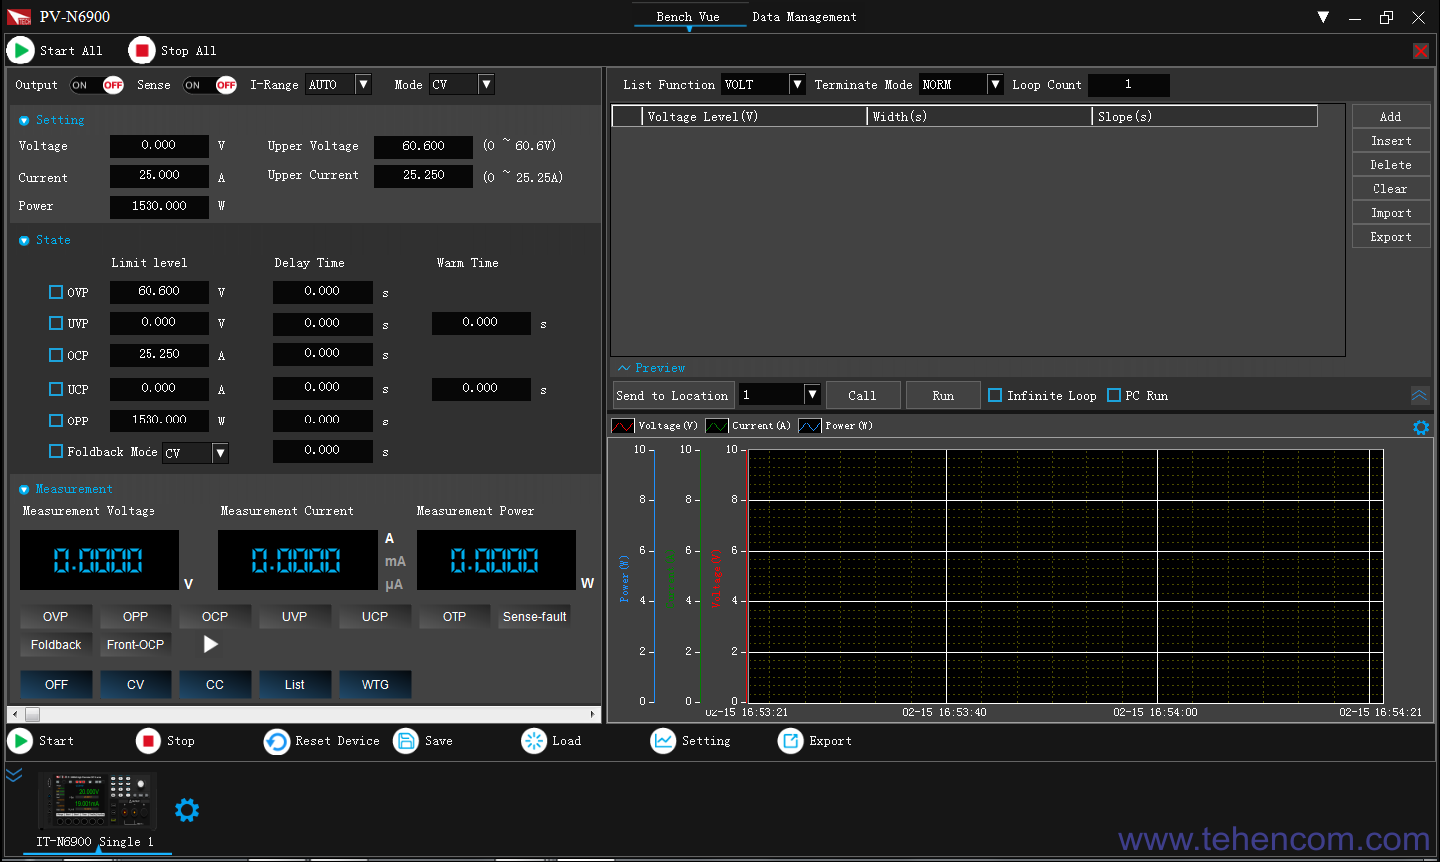The width and height of the screenshot is (1440, 862).
Task: Check the PC Run checkbox
Action: [1114, 395]
